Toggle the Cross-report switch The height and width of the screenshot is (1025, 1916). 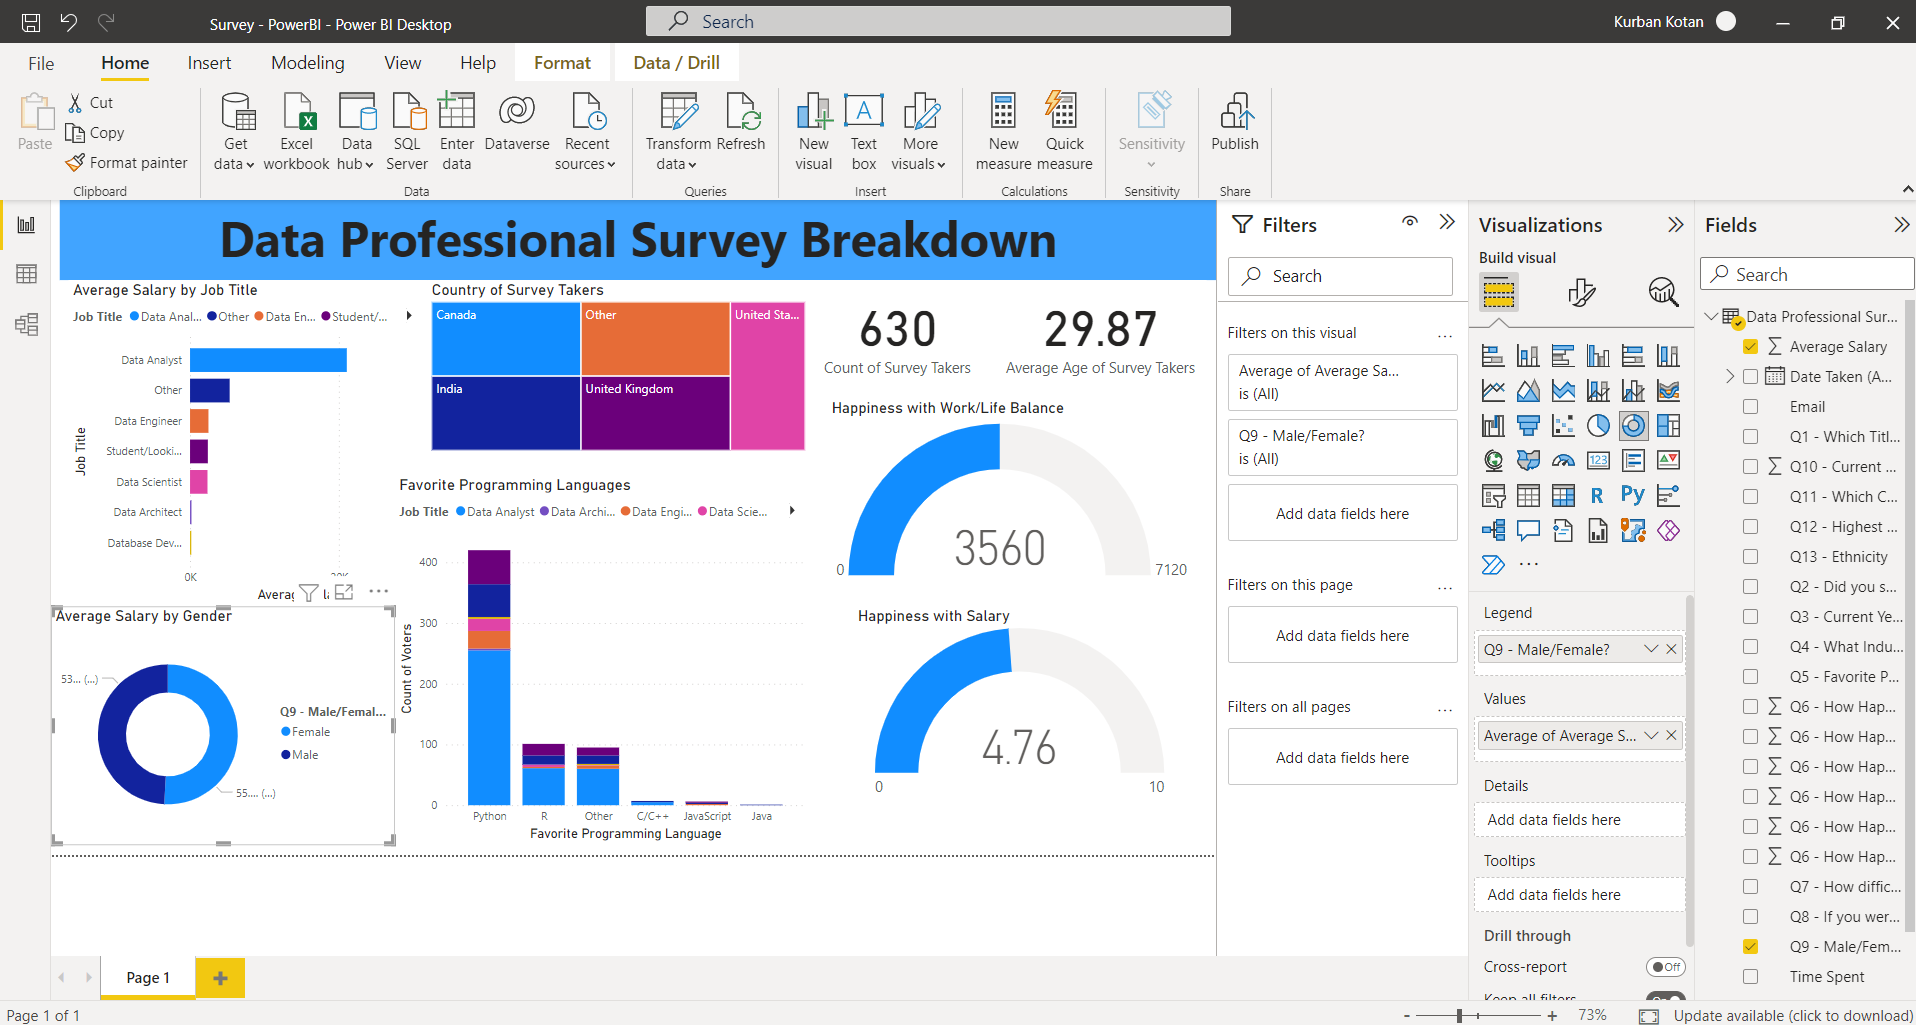[1665, 967]
